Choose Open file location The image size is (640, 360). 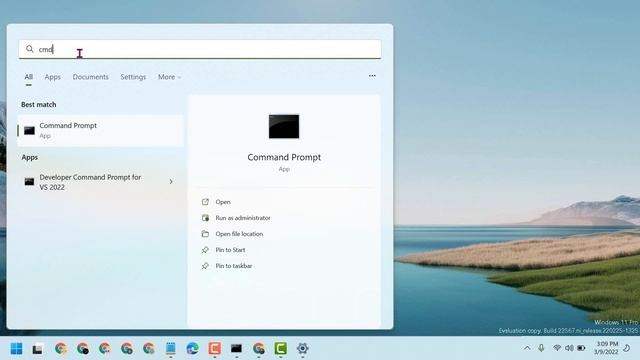point(239,234)
